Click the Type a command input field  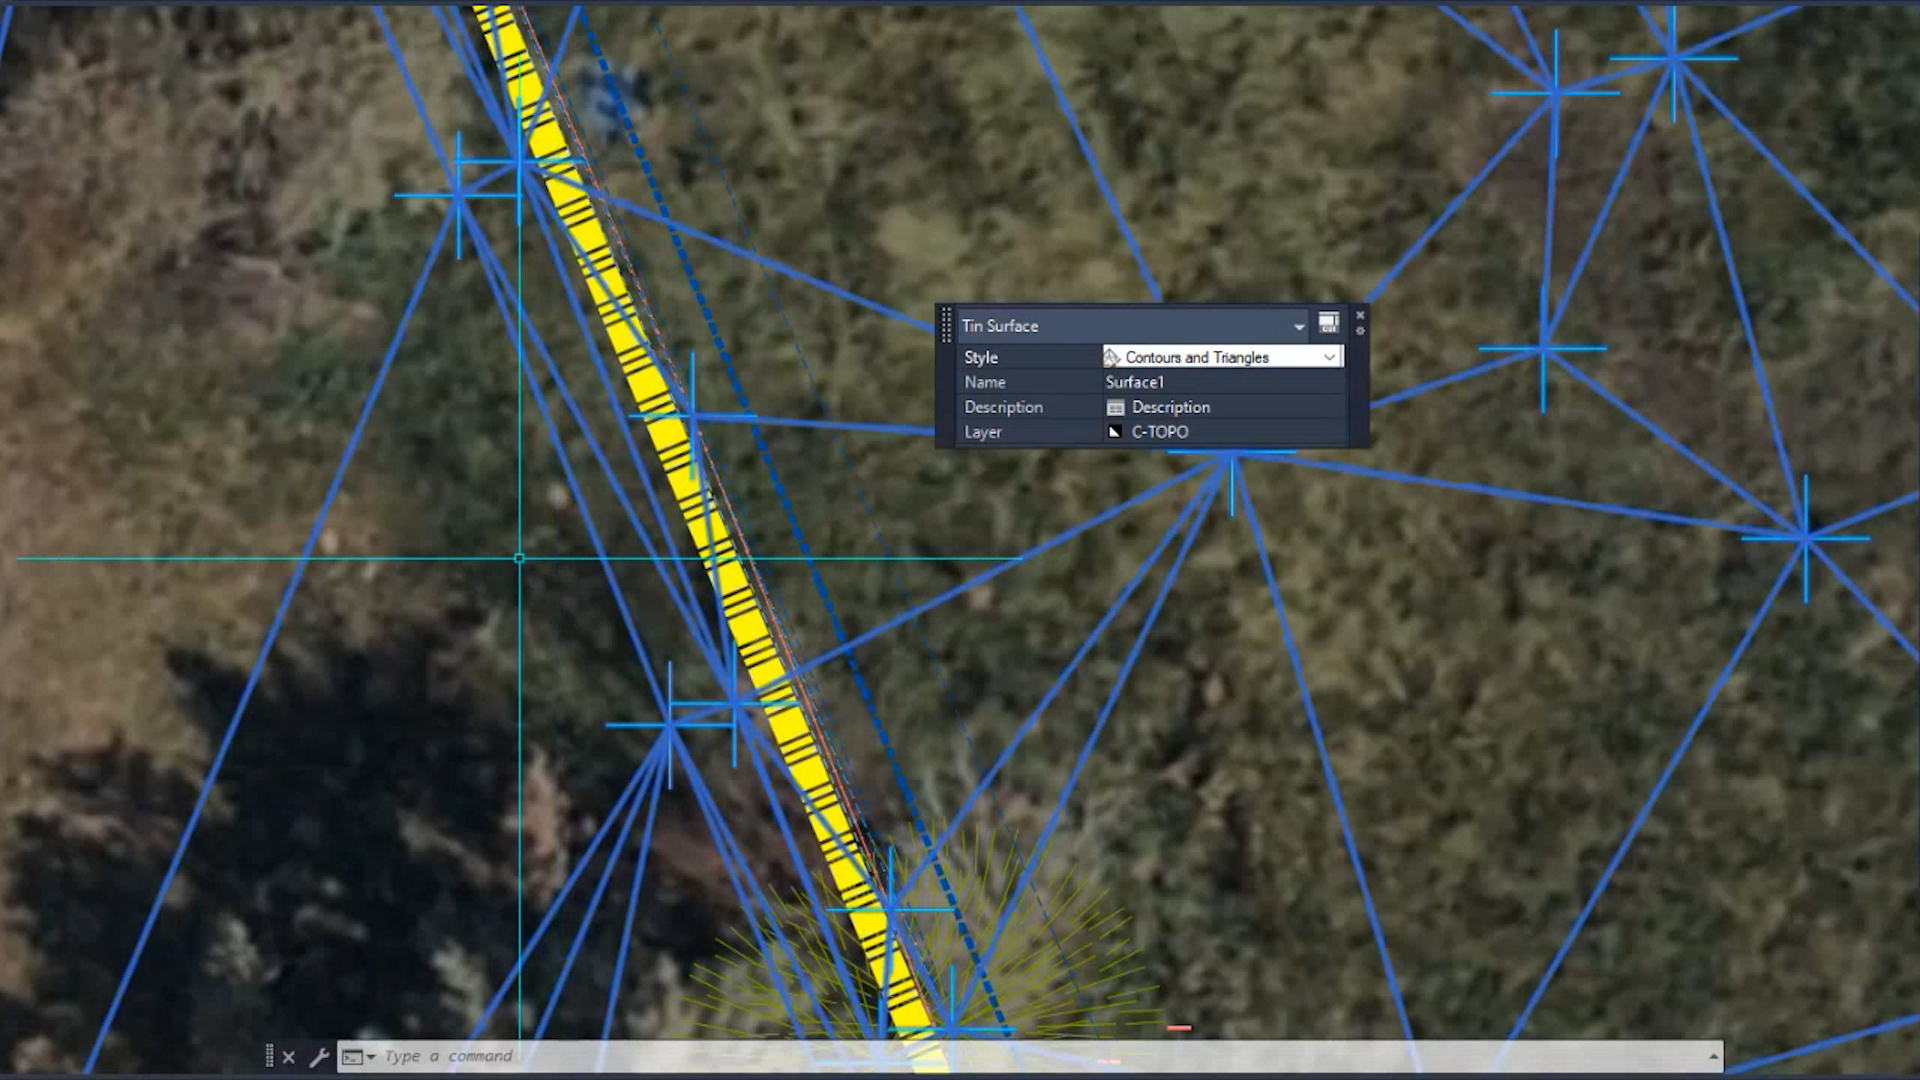point(1040,1057)
